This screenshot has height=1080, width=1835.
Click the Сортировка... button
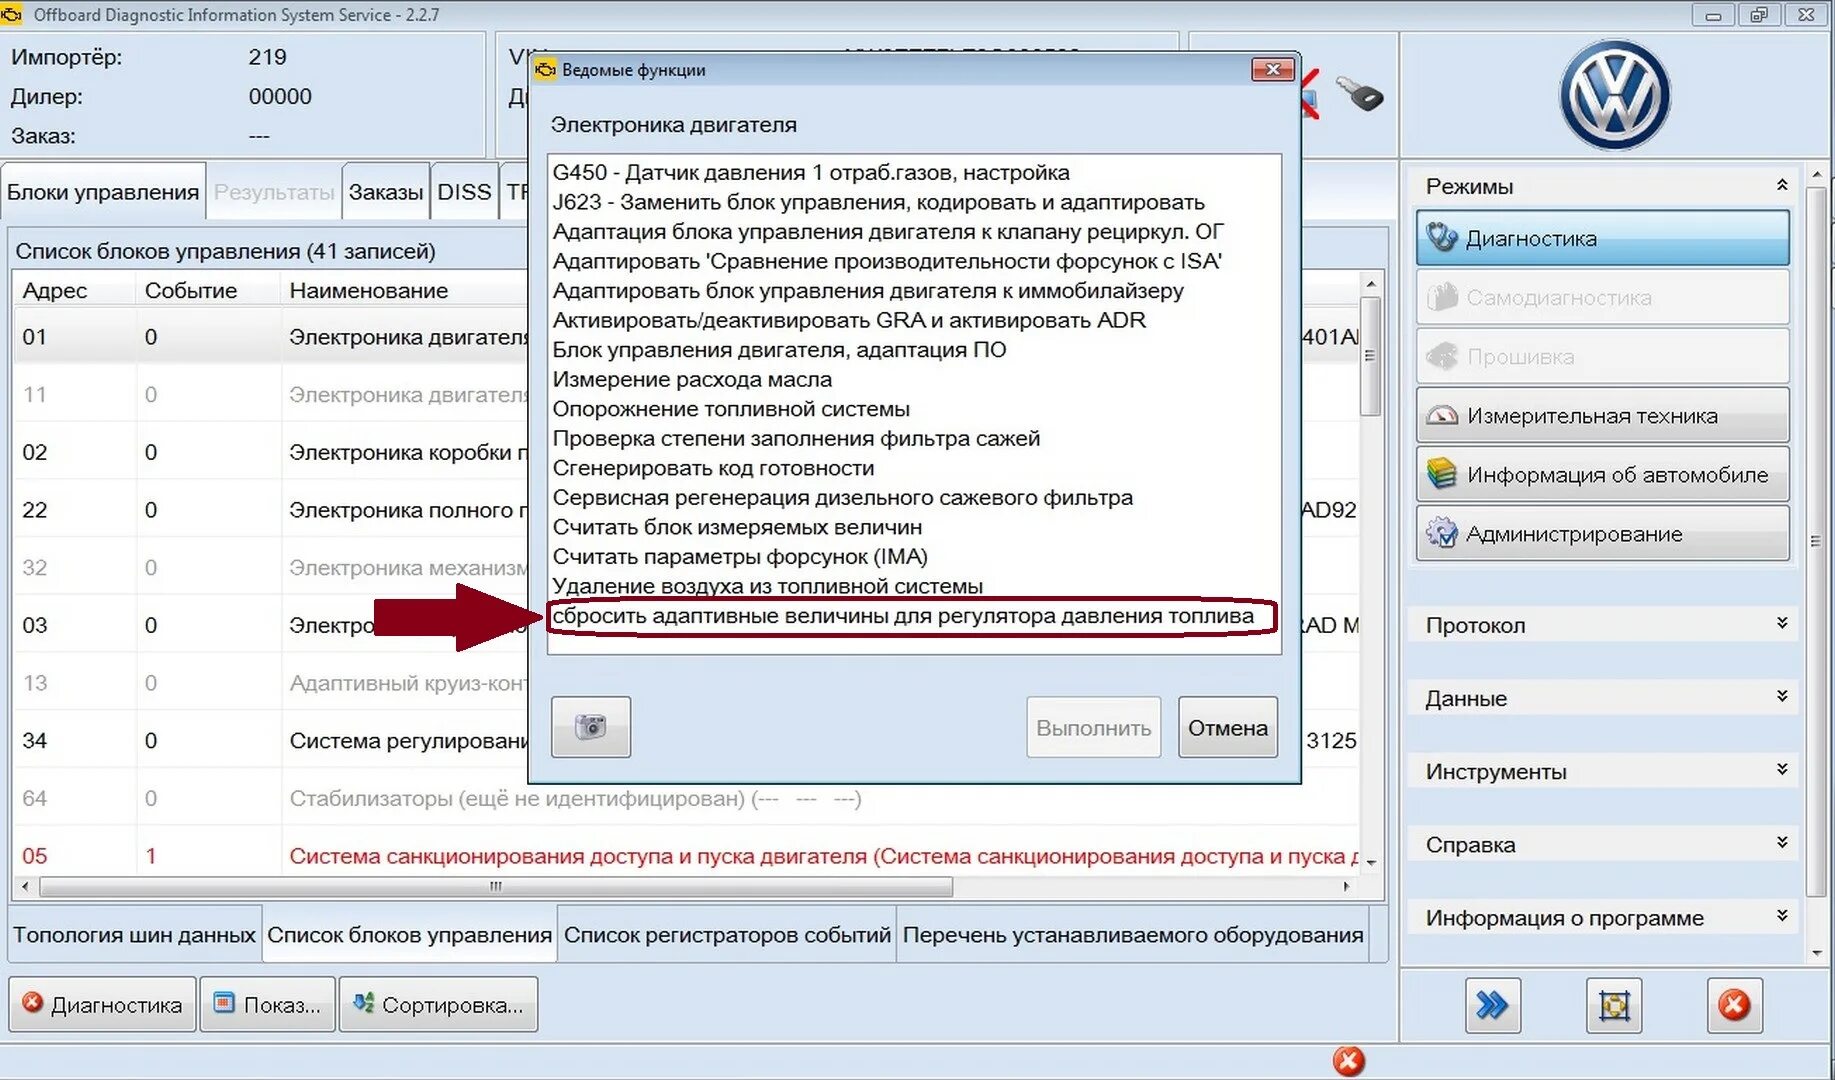(x=439, y=1004)
